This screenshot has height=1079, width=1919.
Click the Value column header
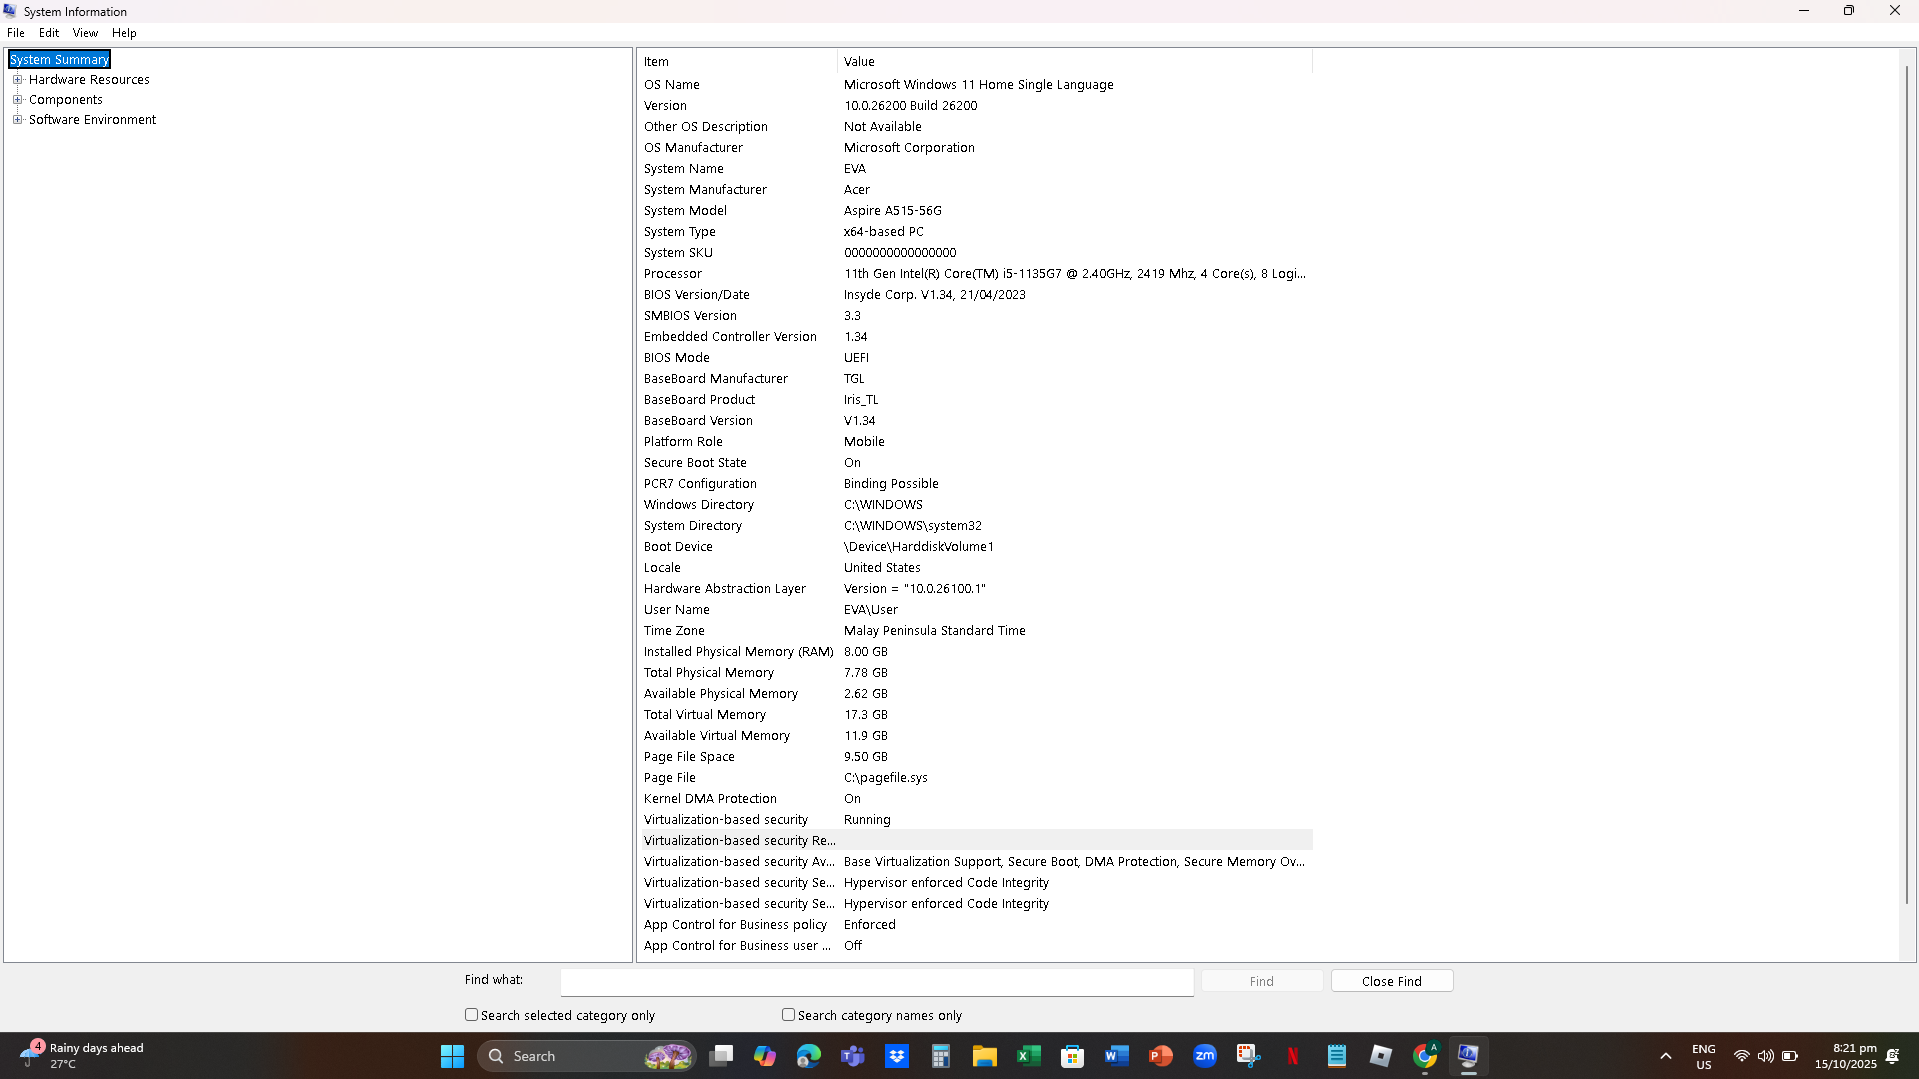(x=1075, y=62)
